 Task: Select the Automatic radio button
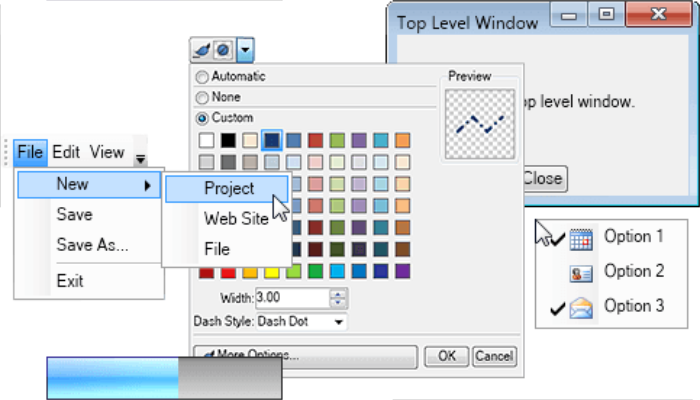(202, 77)
